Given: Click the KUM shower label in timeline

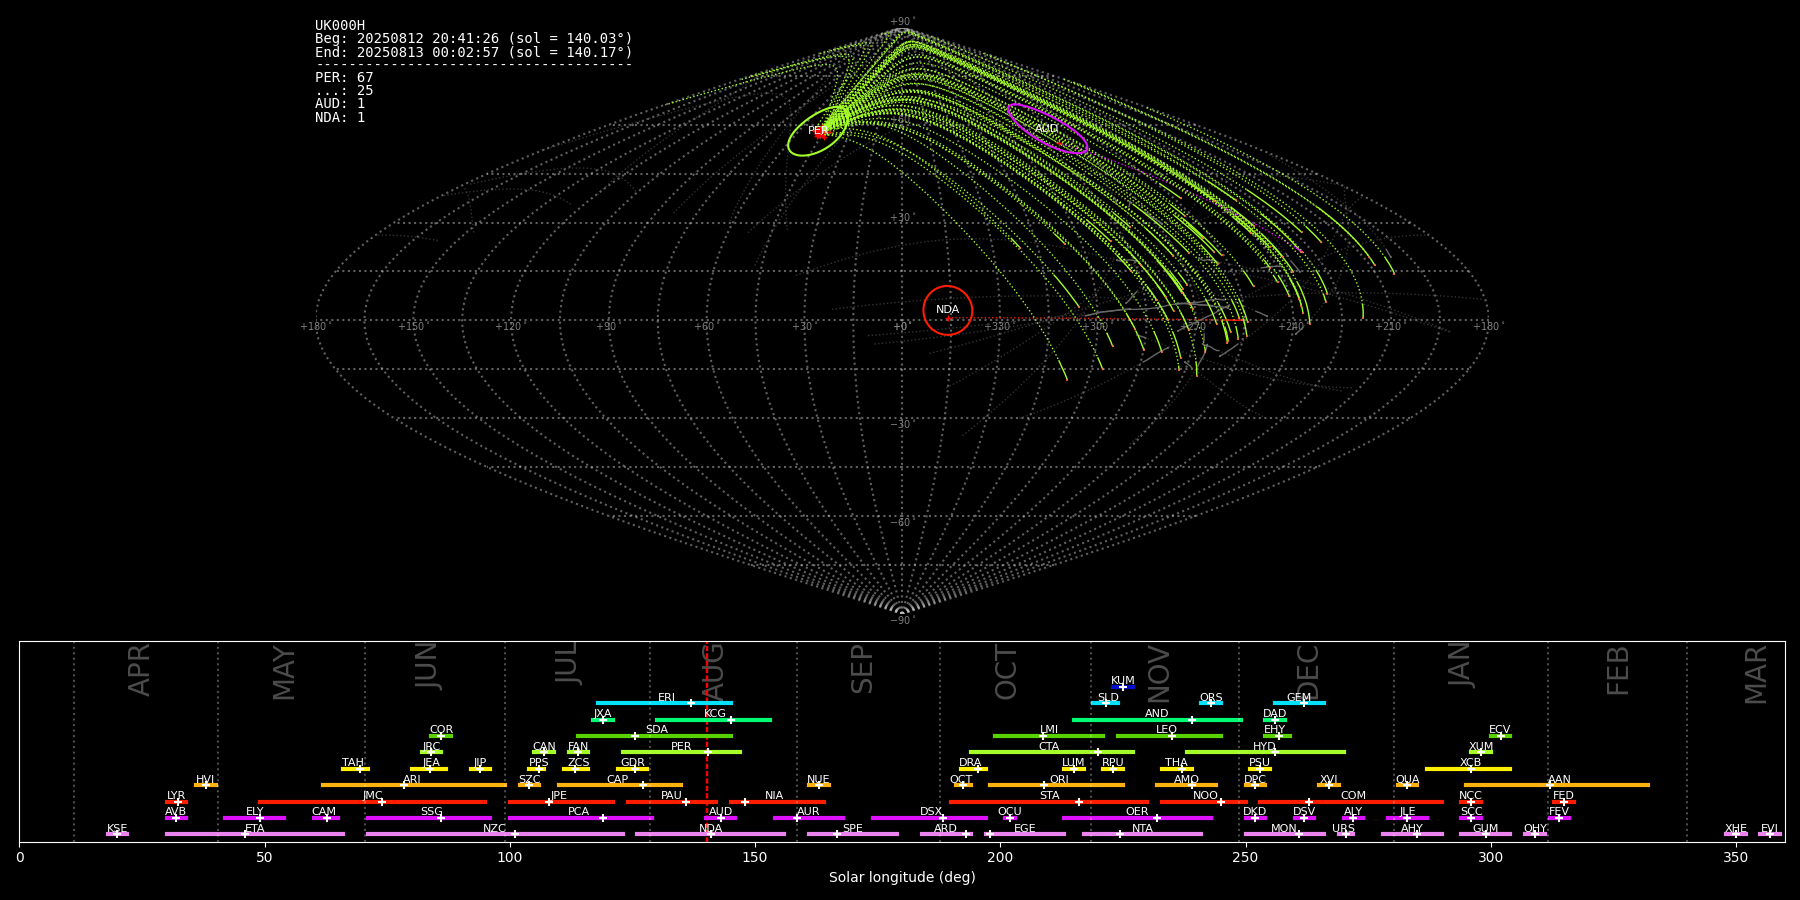Looking at the screenshot, I should click(1123, 681).
